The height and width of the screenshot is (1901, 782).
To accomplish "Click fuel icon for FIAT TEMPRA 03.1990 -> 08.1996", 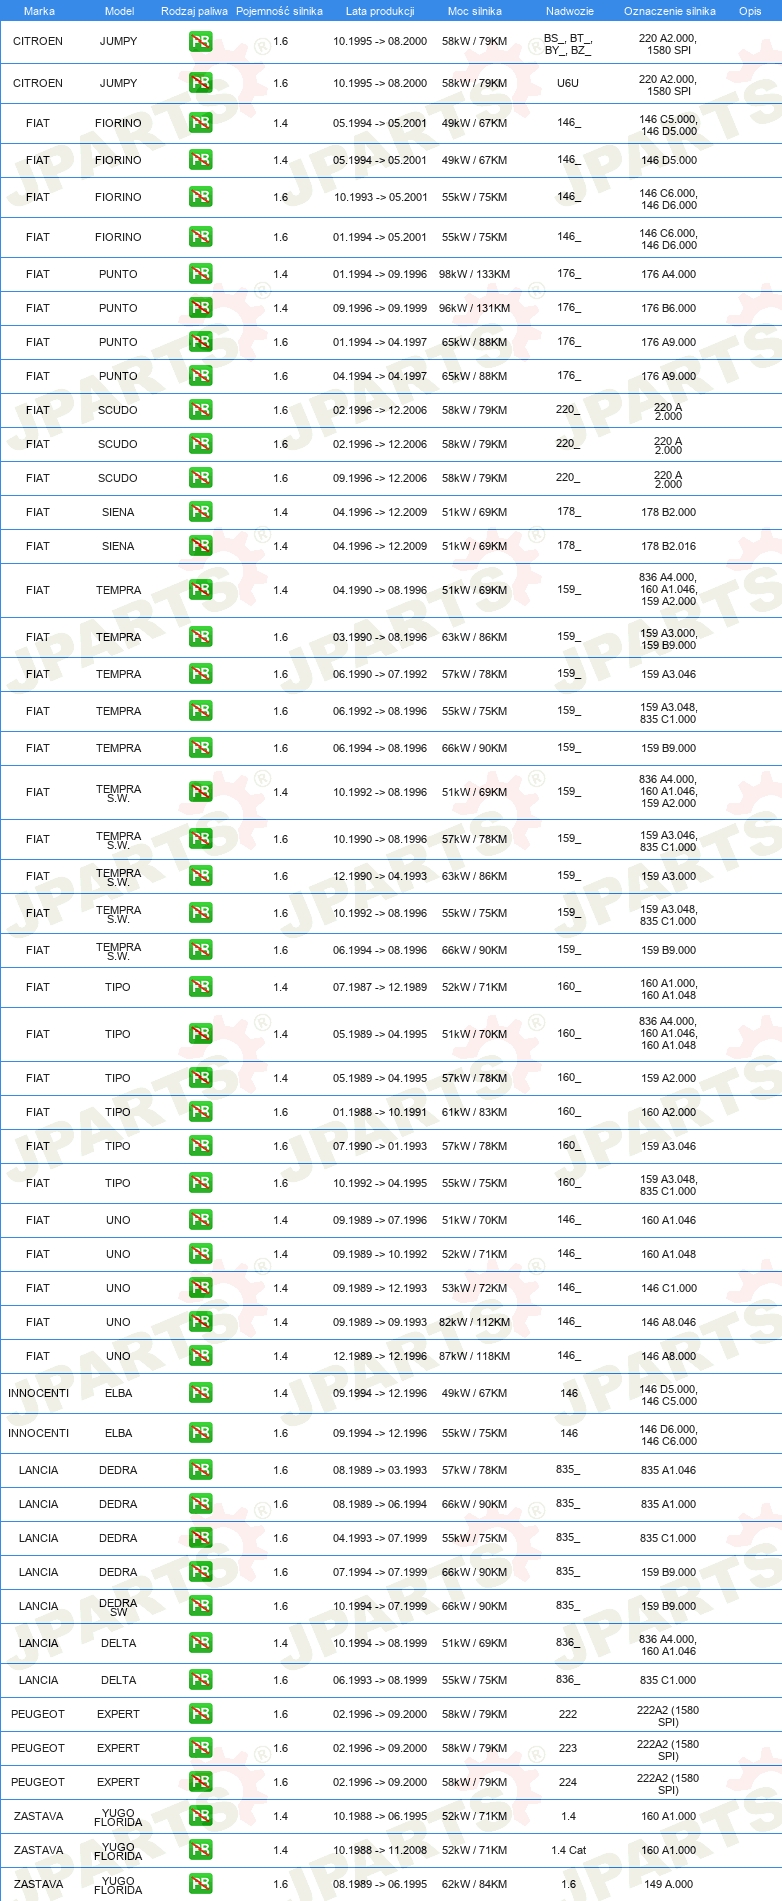I will 200,637.
